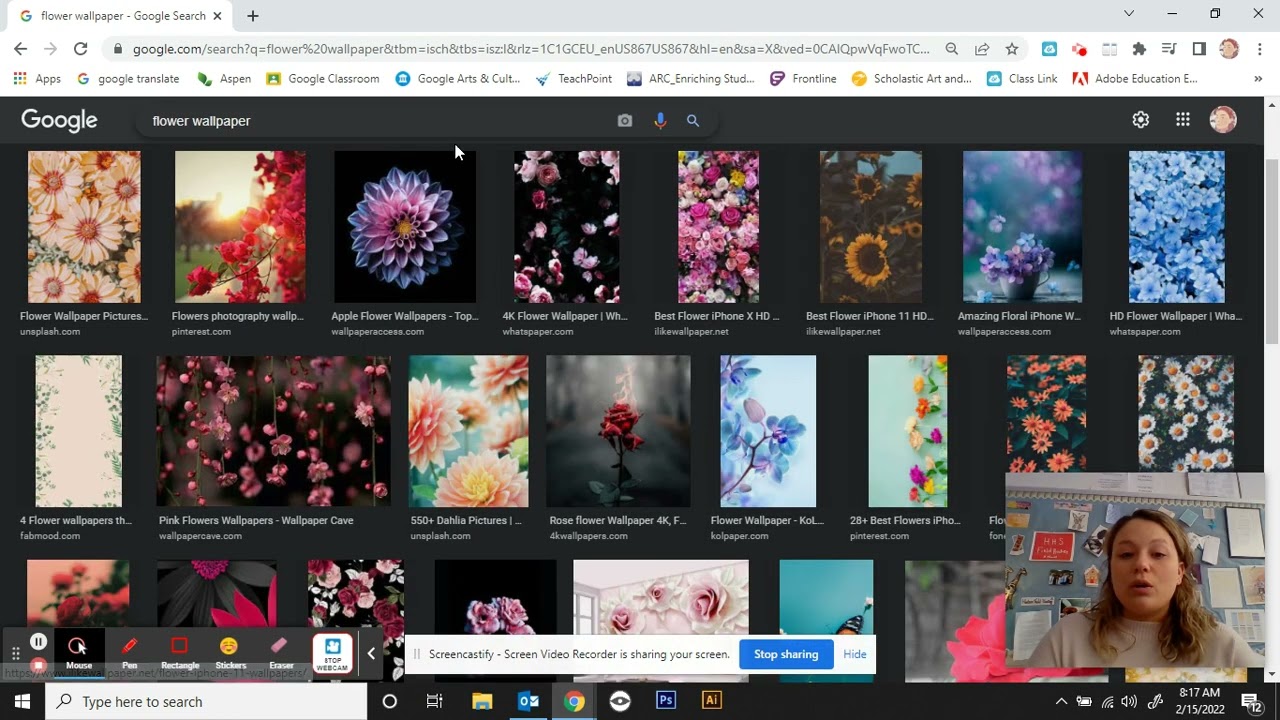Open the sunflower iPhone 11 wallpaper thumbnail
1280x720 pixels.
(x=871, y=227)
